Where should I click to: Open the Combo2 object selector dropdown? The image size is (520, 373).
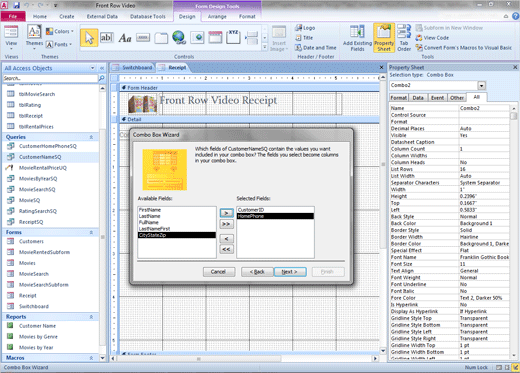click(x=481, y=86)
